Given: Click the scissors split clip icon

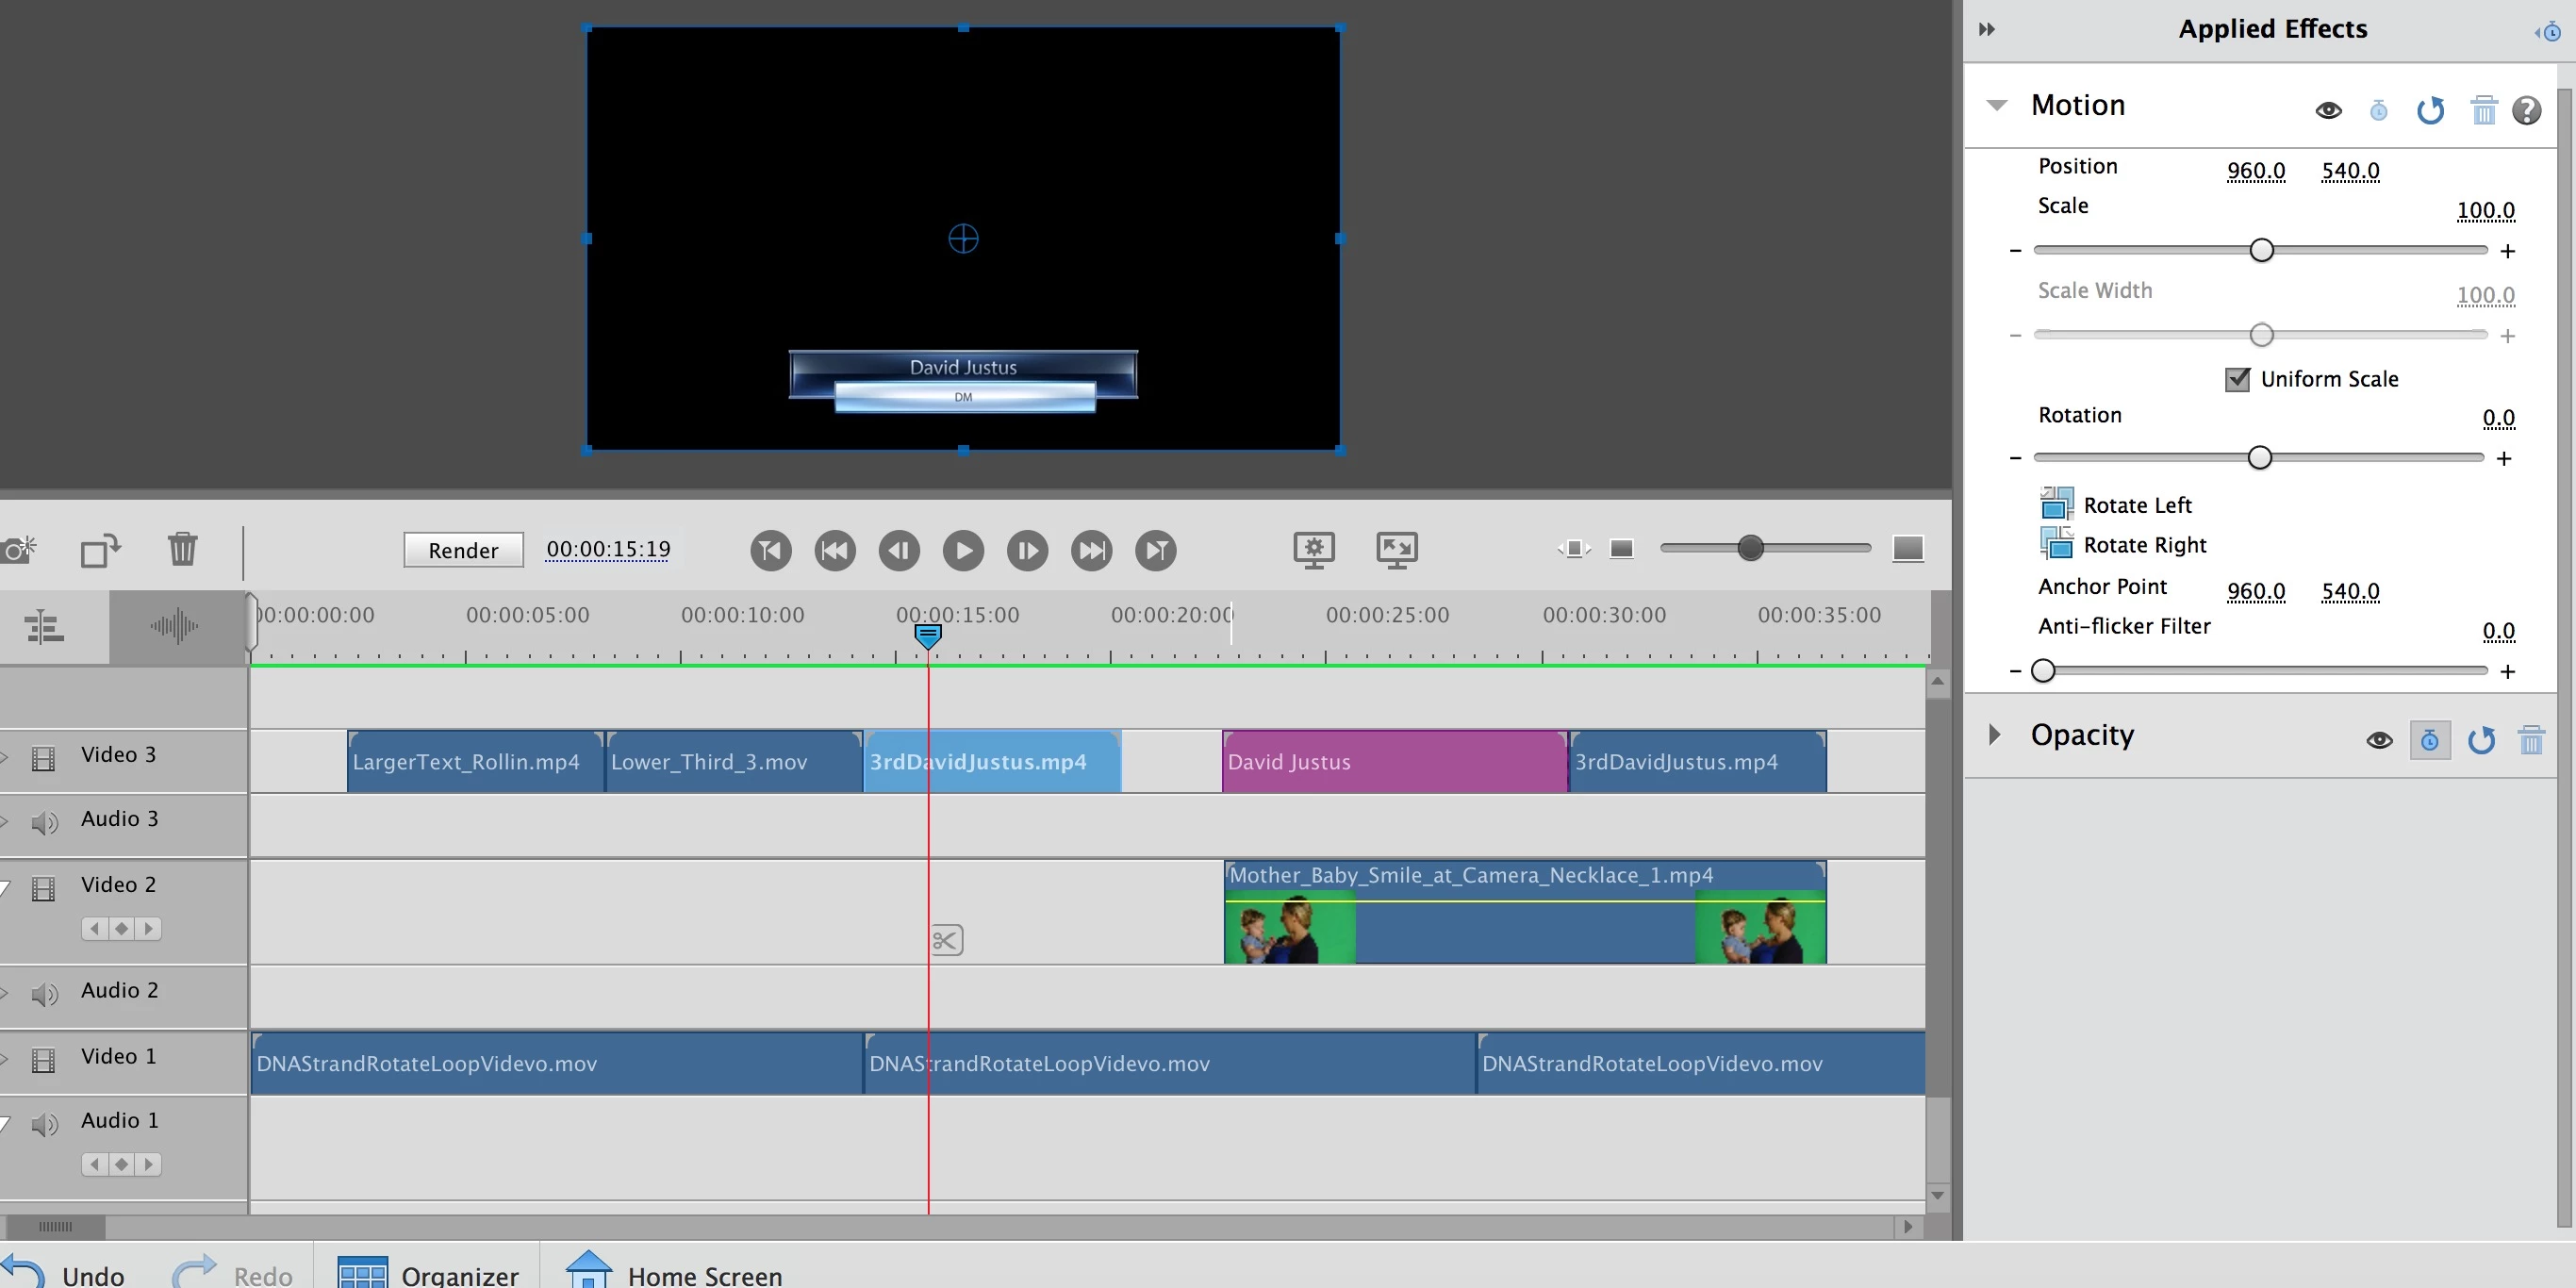Looking at the screenshot, I should point(946,940).
